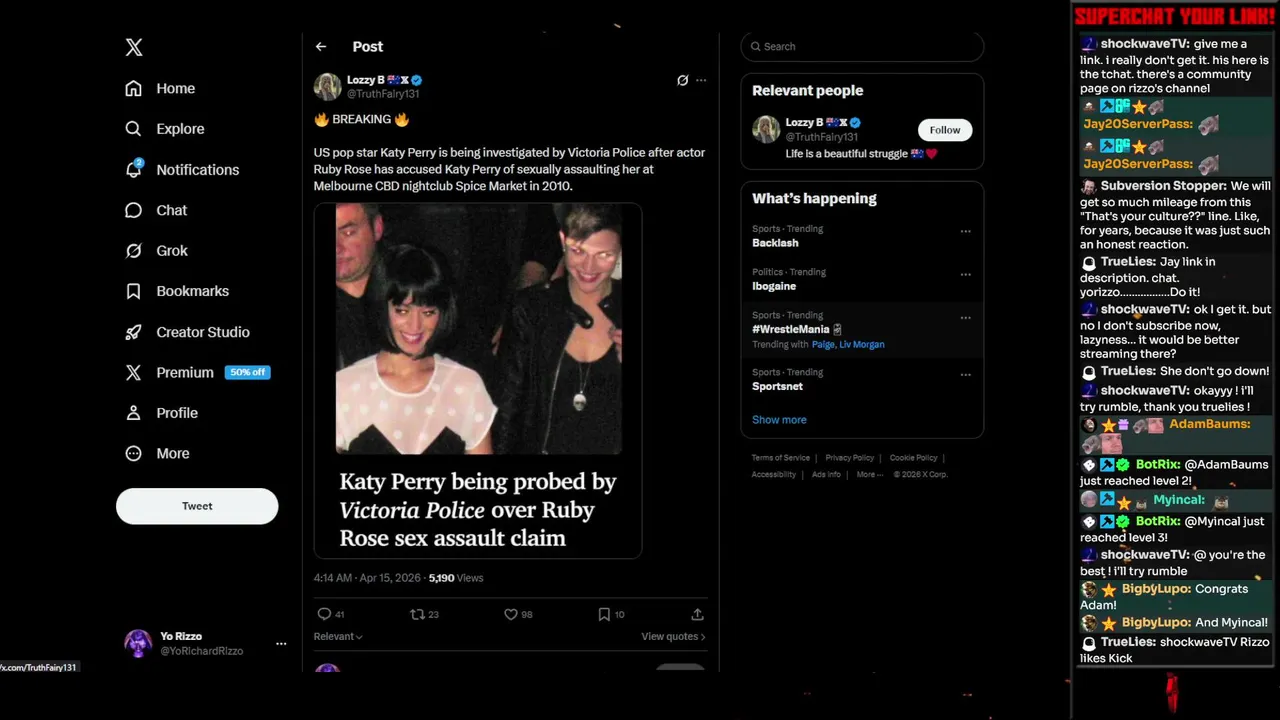Follow Lozzy B in Relevant people
This screenshot has width=1280, height=720.
tap(944, 130)
